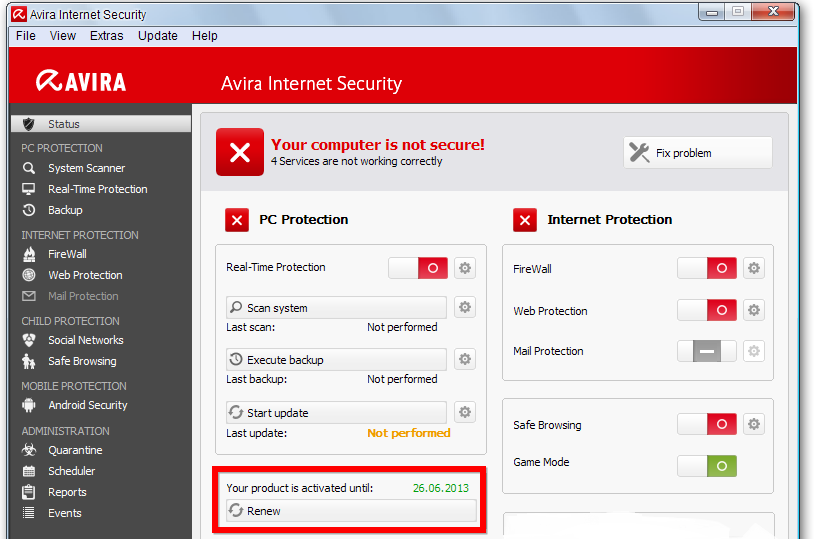The width and height of the screenshot is (815, 539).
Task: Click the Mail Protection envelope icon in sidebar
Action: (x=29, y=296)
